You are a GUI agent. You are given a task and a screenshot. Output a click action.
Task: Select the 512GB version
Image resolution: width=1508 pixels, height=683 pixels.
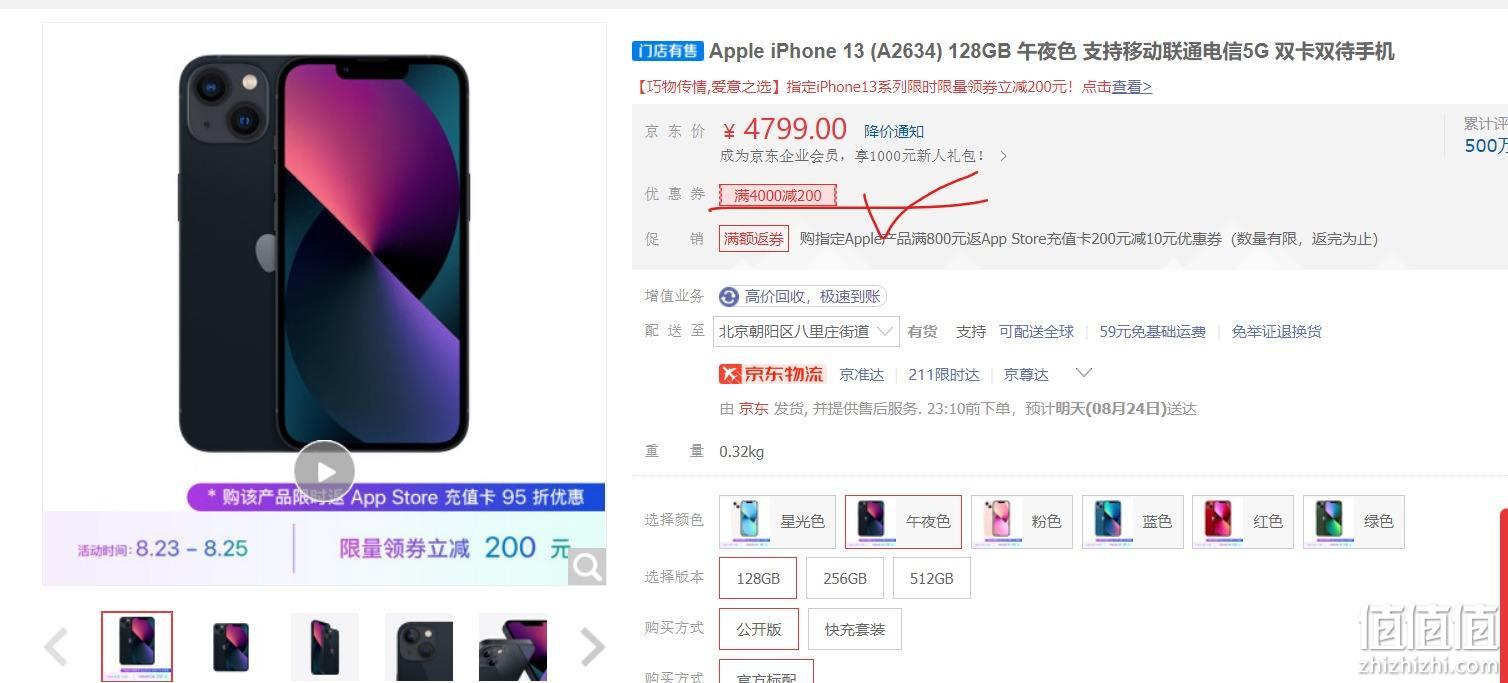pos(932,578)
